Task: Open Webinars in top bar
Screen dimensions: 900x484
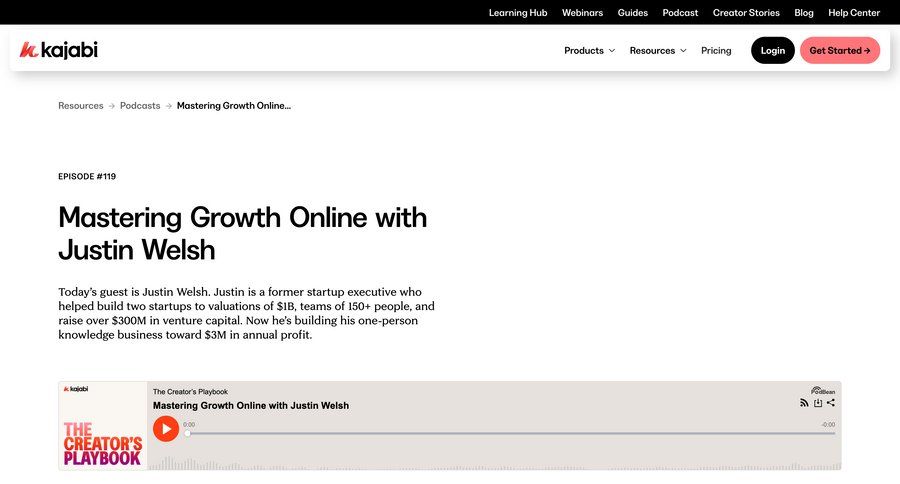Action: [x=582, y=13]
